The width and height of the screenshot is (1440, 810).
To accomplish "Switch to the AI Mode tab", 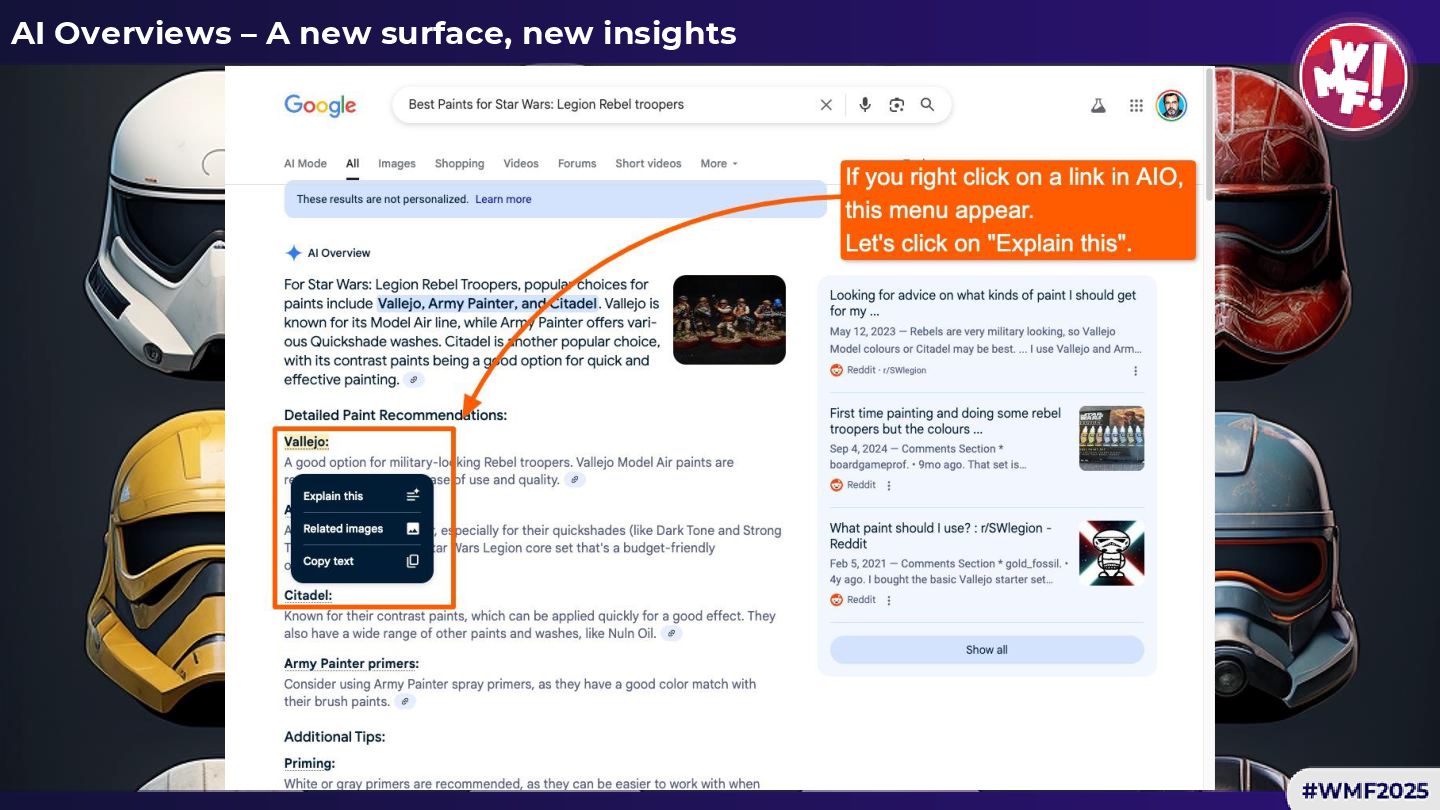I will (305, 164).
